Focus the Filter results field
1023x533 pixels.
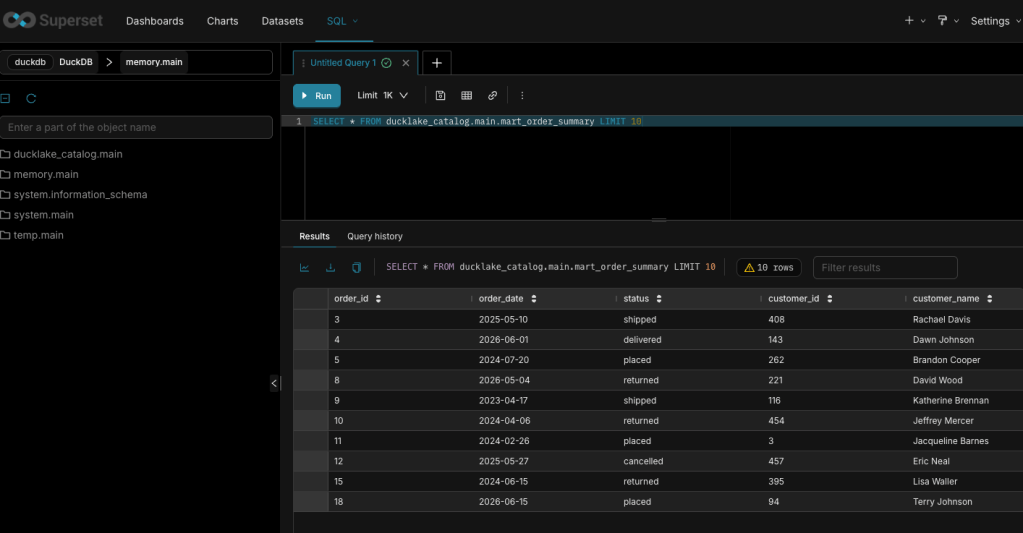(885, 267)
